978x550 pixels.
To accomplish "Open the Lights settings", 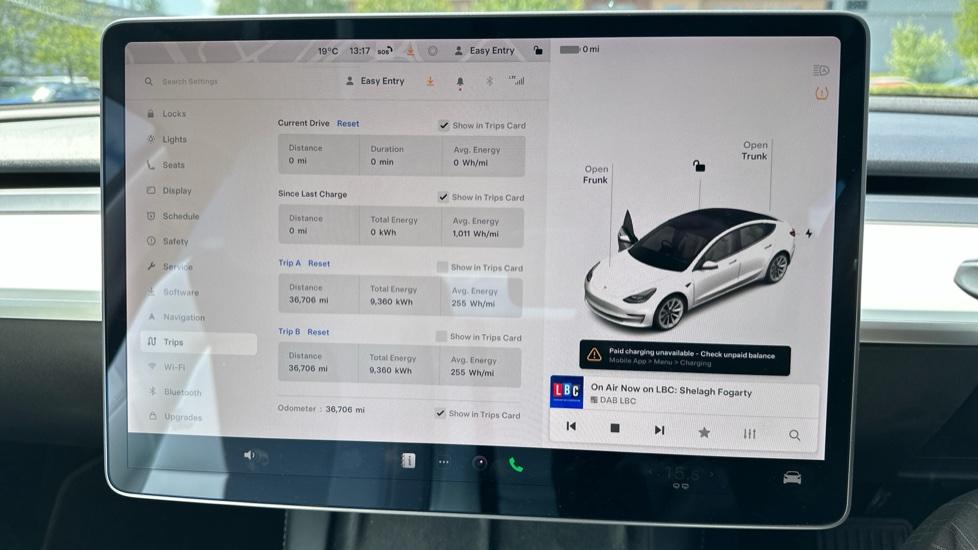I will pyautogui.click(x=167, y=139).
